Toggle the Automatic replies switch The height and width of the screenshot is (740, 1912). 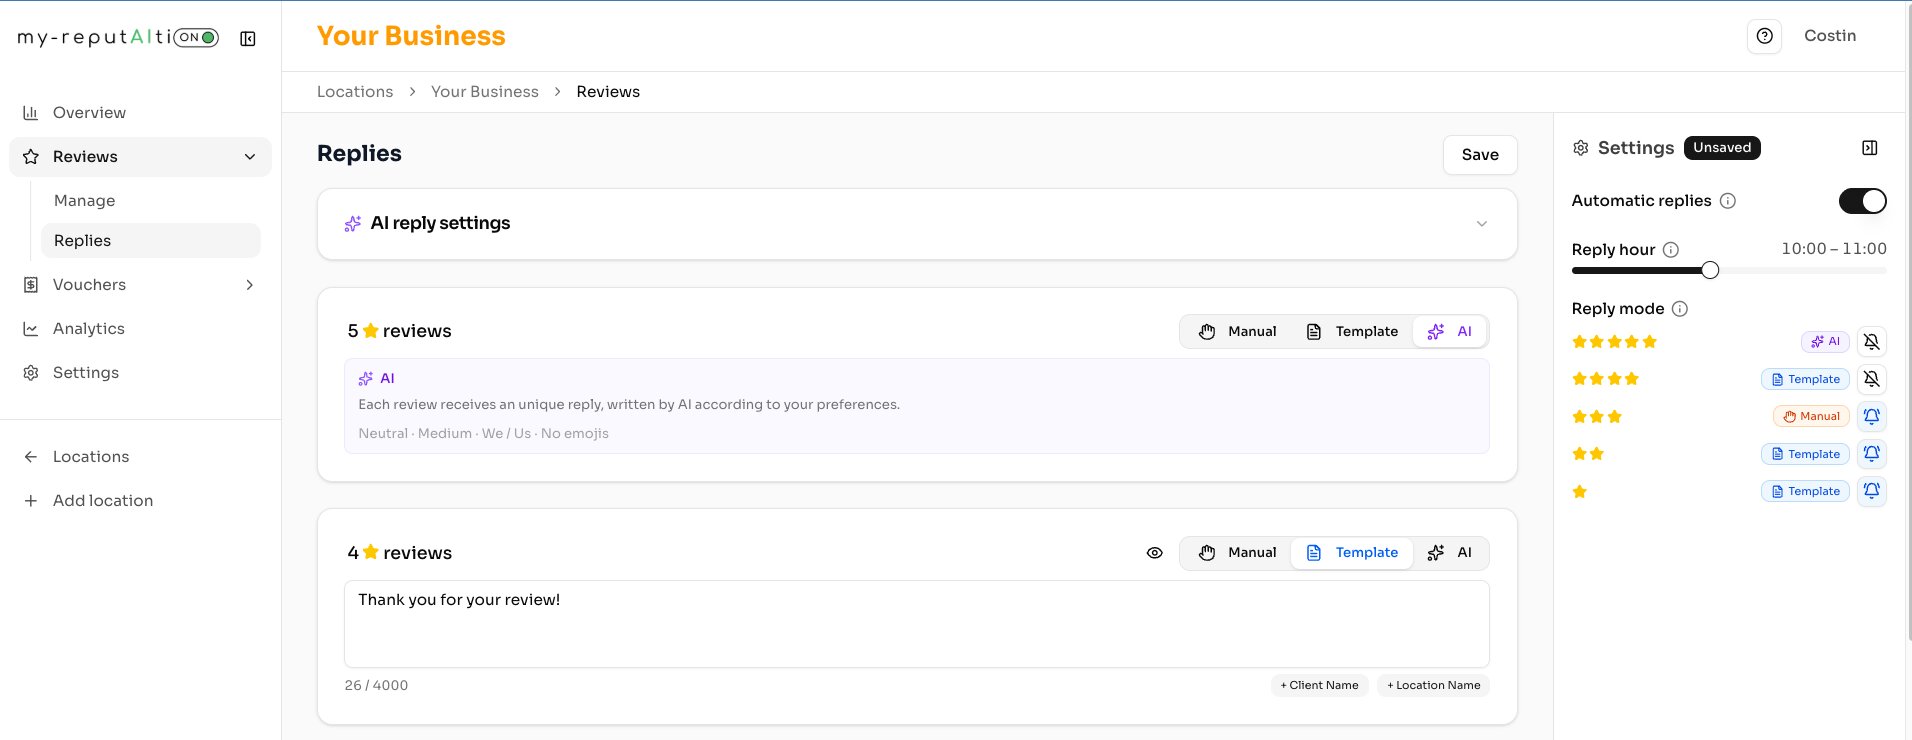tap(1863, 201)
